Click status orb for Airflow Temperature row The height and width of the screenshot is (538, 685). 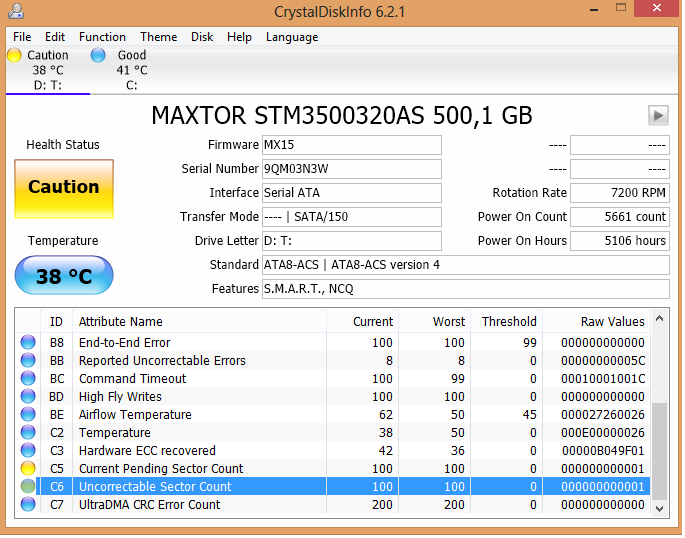point(28,414)
